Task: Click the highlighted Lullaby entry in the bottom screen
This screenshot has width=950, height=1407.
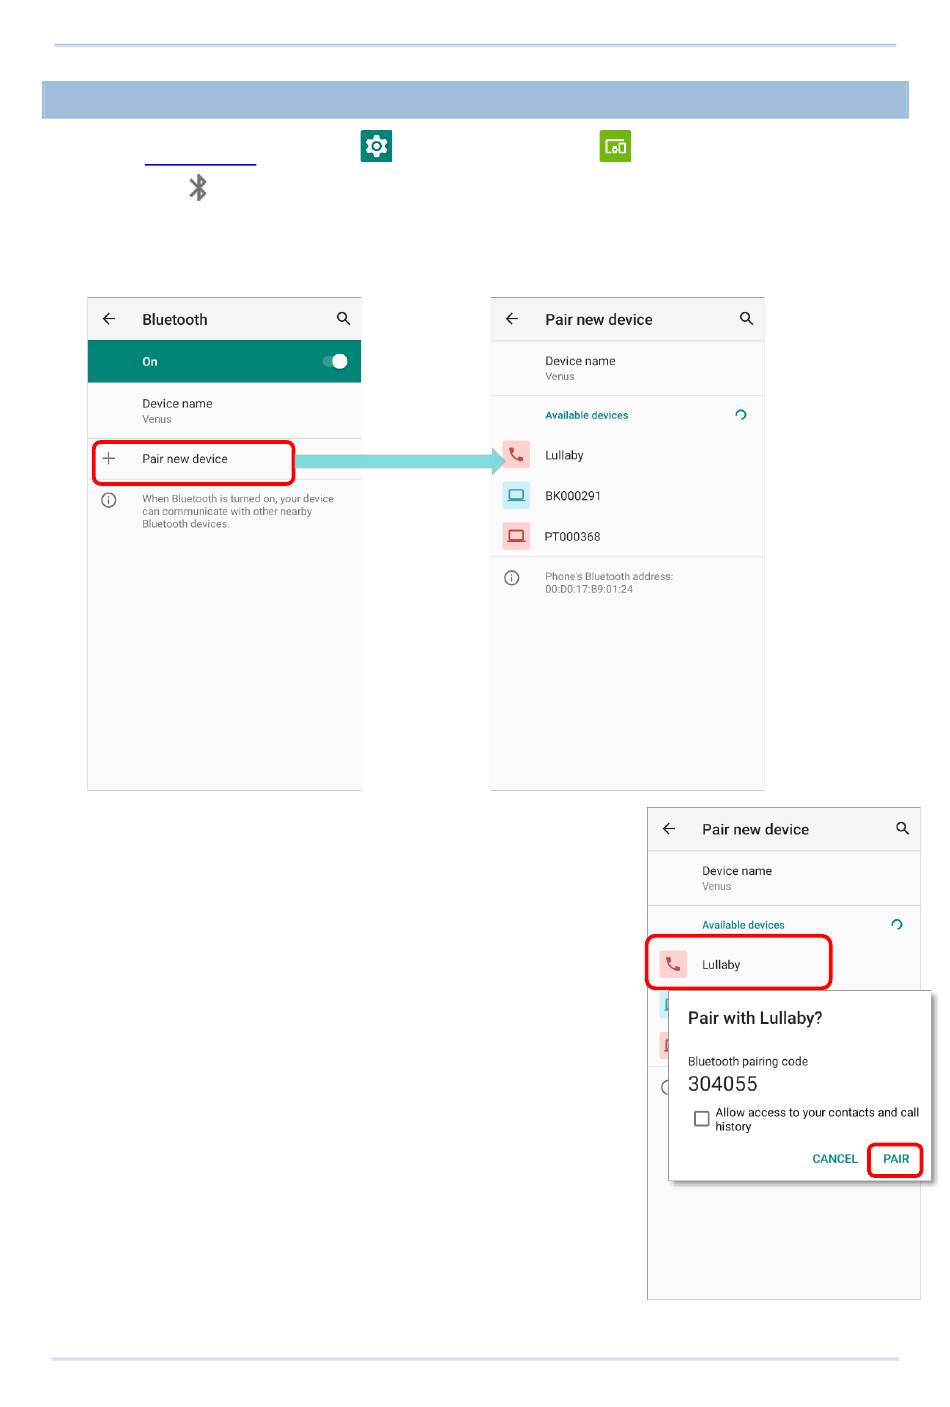Action: pyautogui.click(x=738, y=962)
